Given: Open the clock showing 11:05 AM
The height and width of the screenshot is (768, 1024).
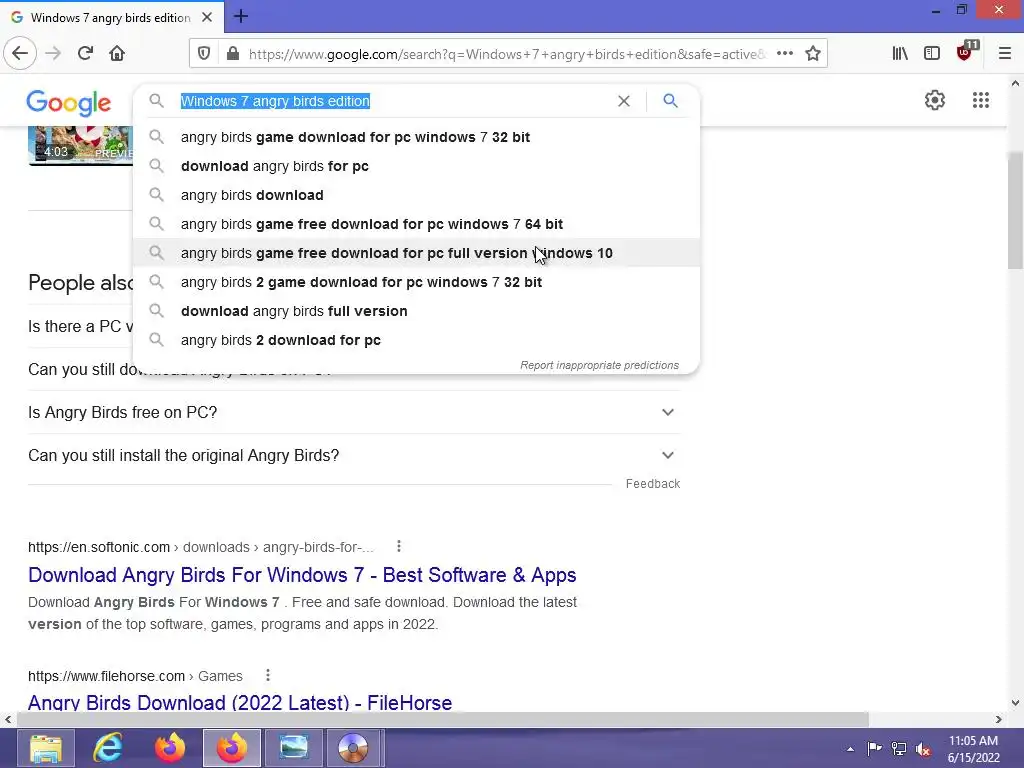Looking at the screenshot, I should click(973, 749).
